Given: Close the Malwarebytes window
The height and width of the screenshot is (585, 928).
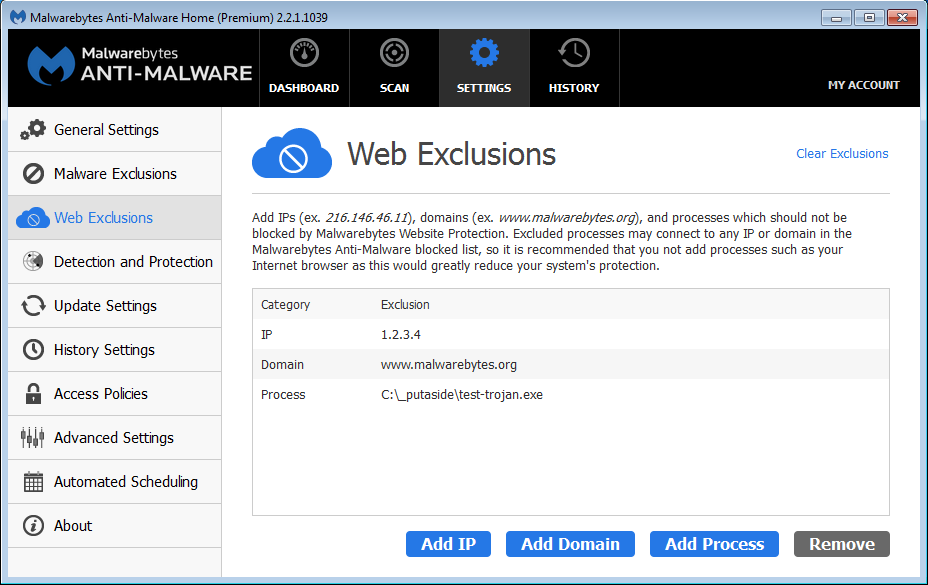Looking at the screenshot, I should pos(902,17).
